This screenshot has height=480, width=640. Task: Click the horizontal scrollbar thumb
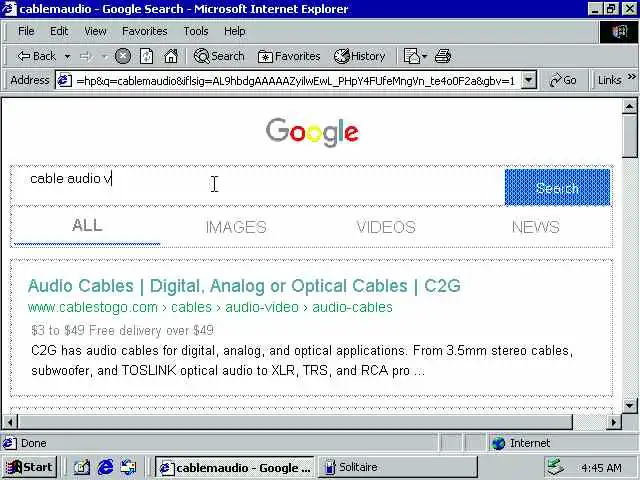pyautogui.click(x=296, y=422)
